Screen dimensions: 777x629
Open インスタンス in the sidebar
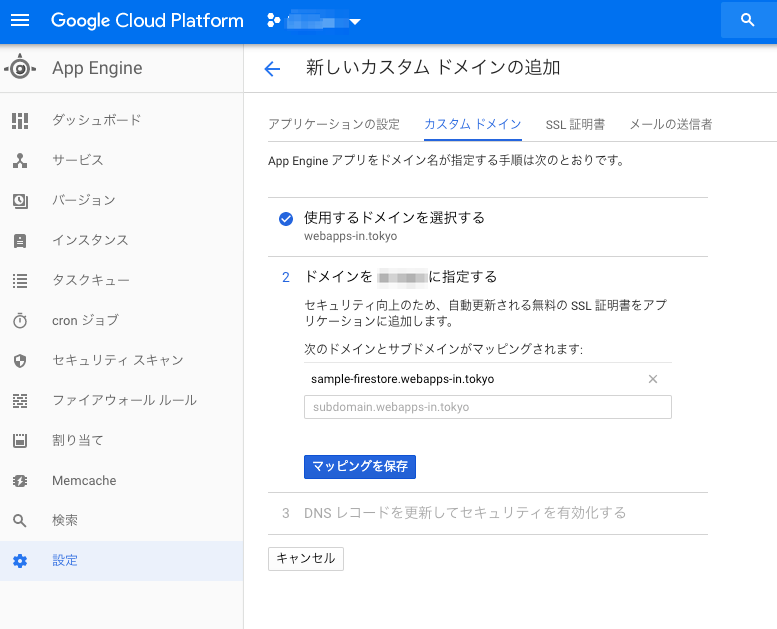point(121,241)
